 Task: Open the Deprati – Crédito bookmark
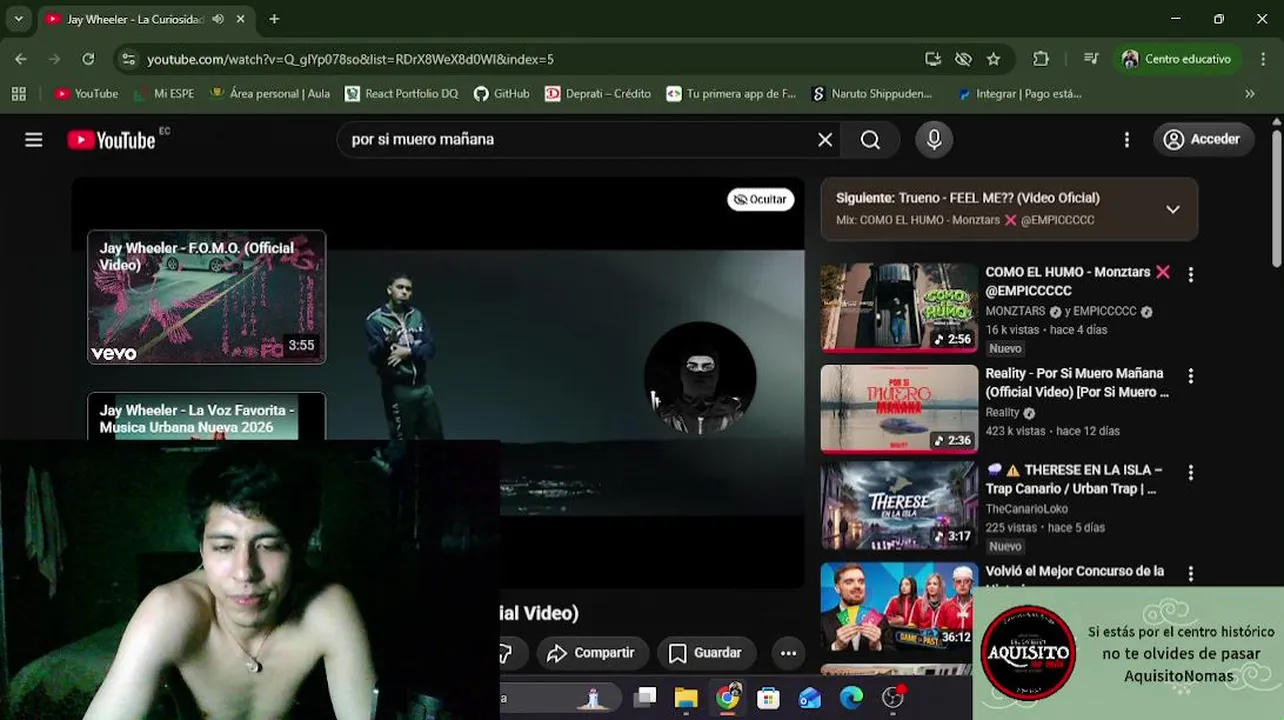tap(598, 94)
